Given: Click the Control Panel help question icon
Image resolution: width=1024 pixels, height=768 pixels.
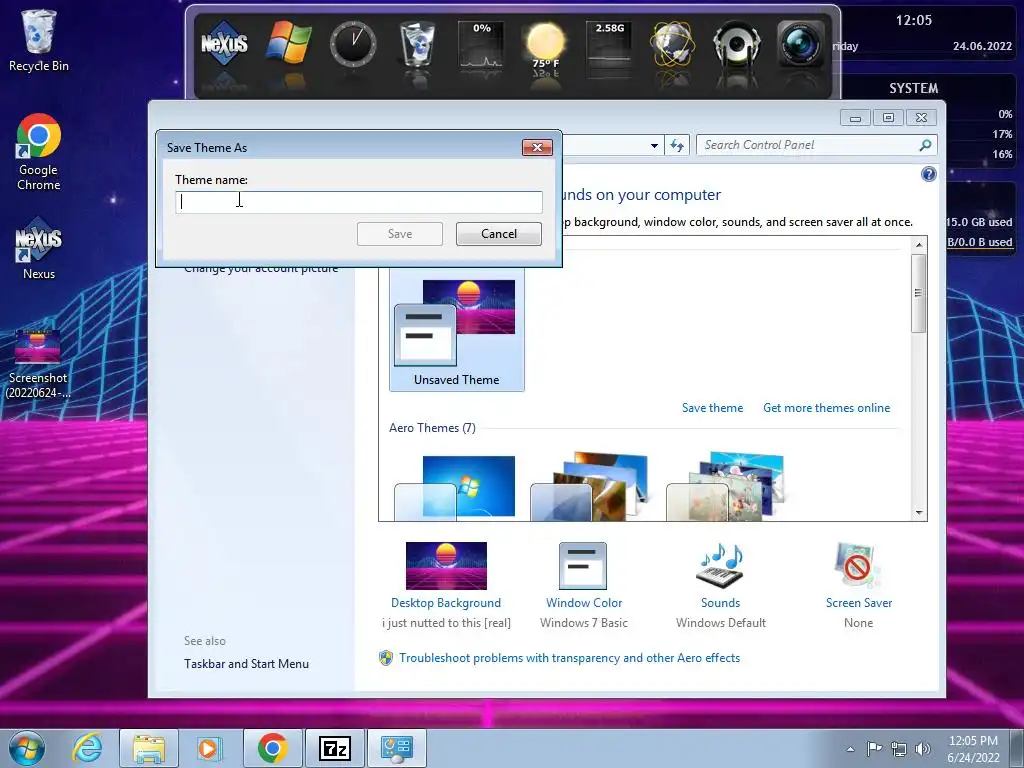Looking at the screenshot, I should click(x=929, y=174).
